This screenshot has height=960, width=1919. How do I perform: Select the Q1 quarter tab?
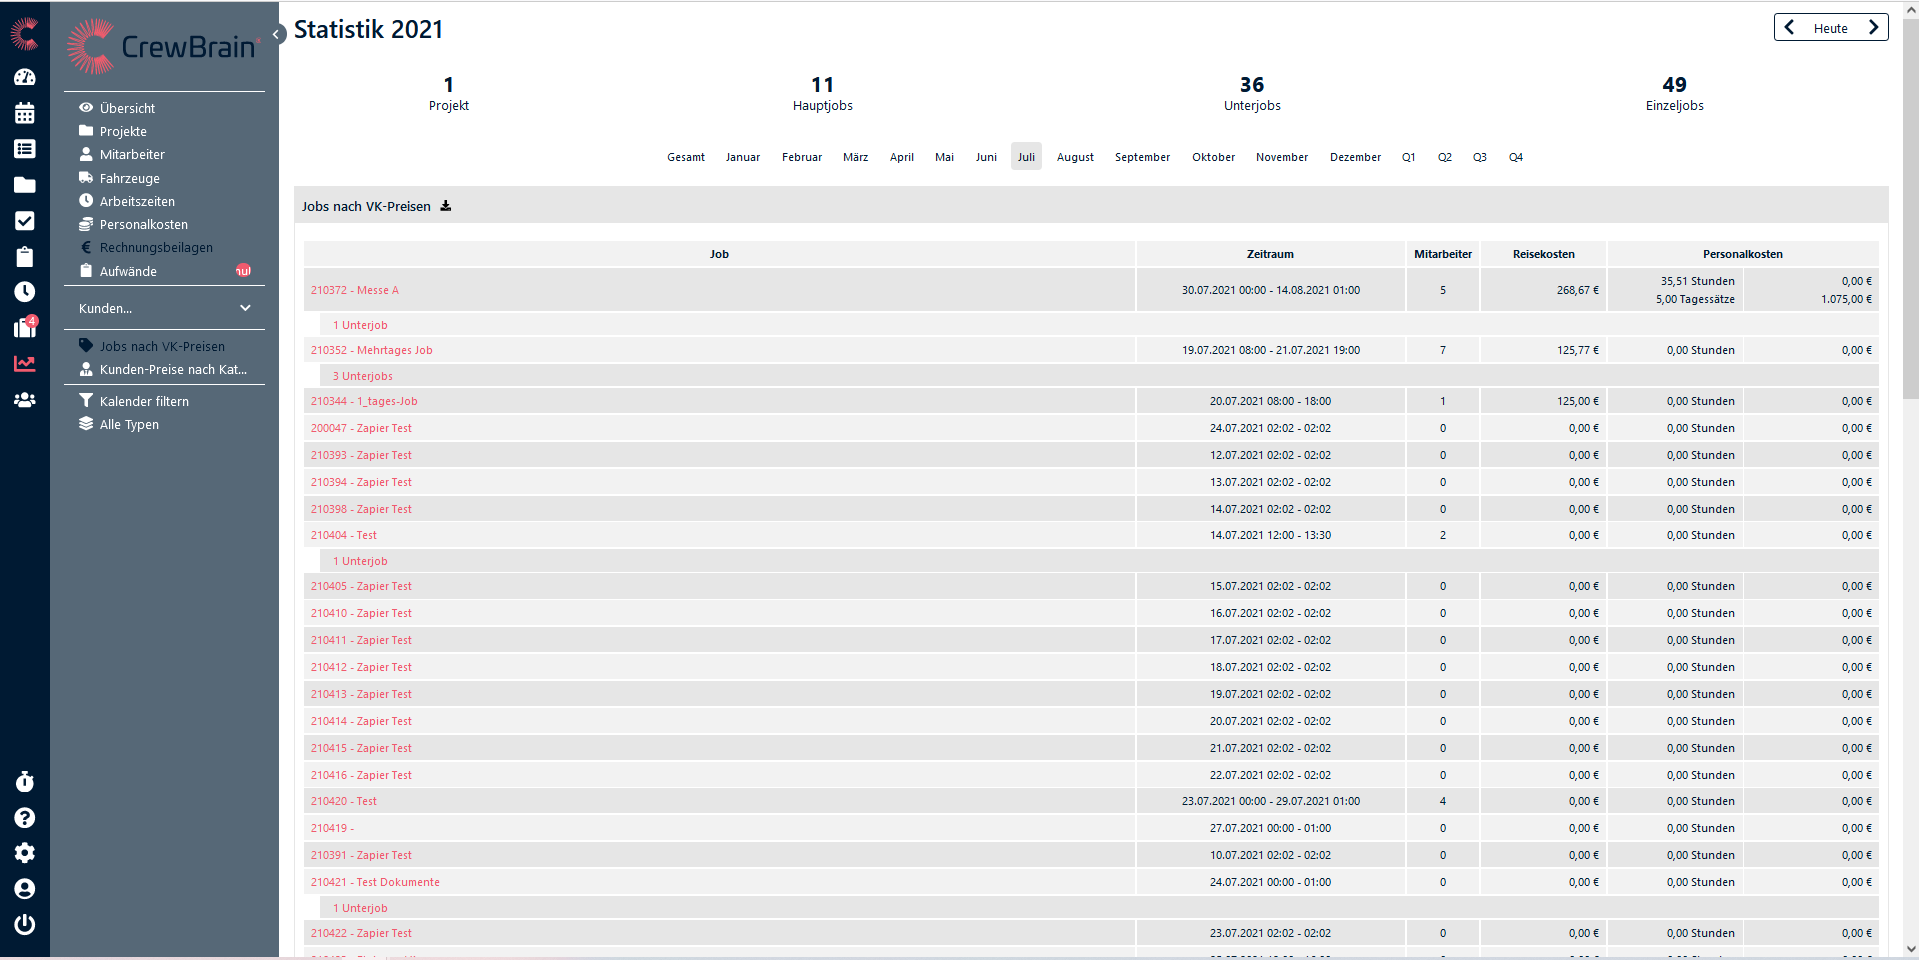coord(1408,157)
